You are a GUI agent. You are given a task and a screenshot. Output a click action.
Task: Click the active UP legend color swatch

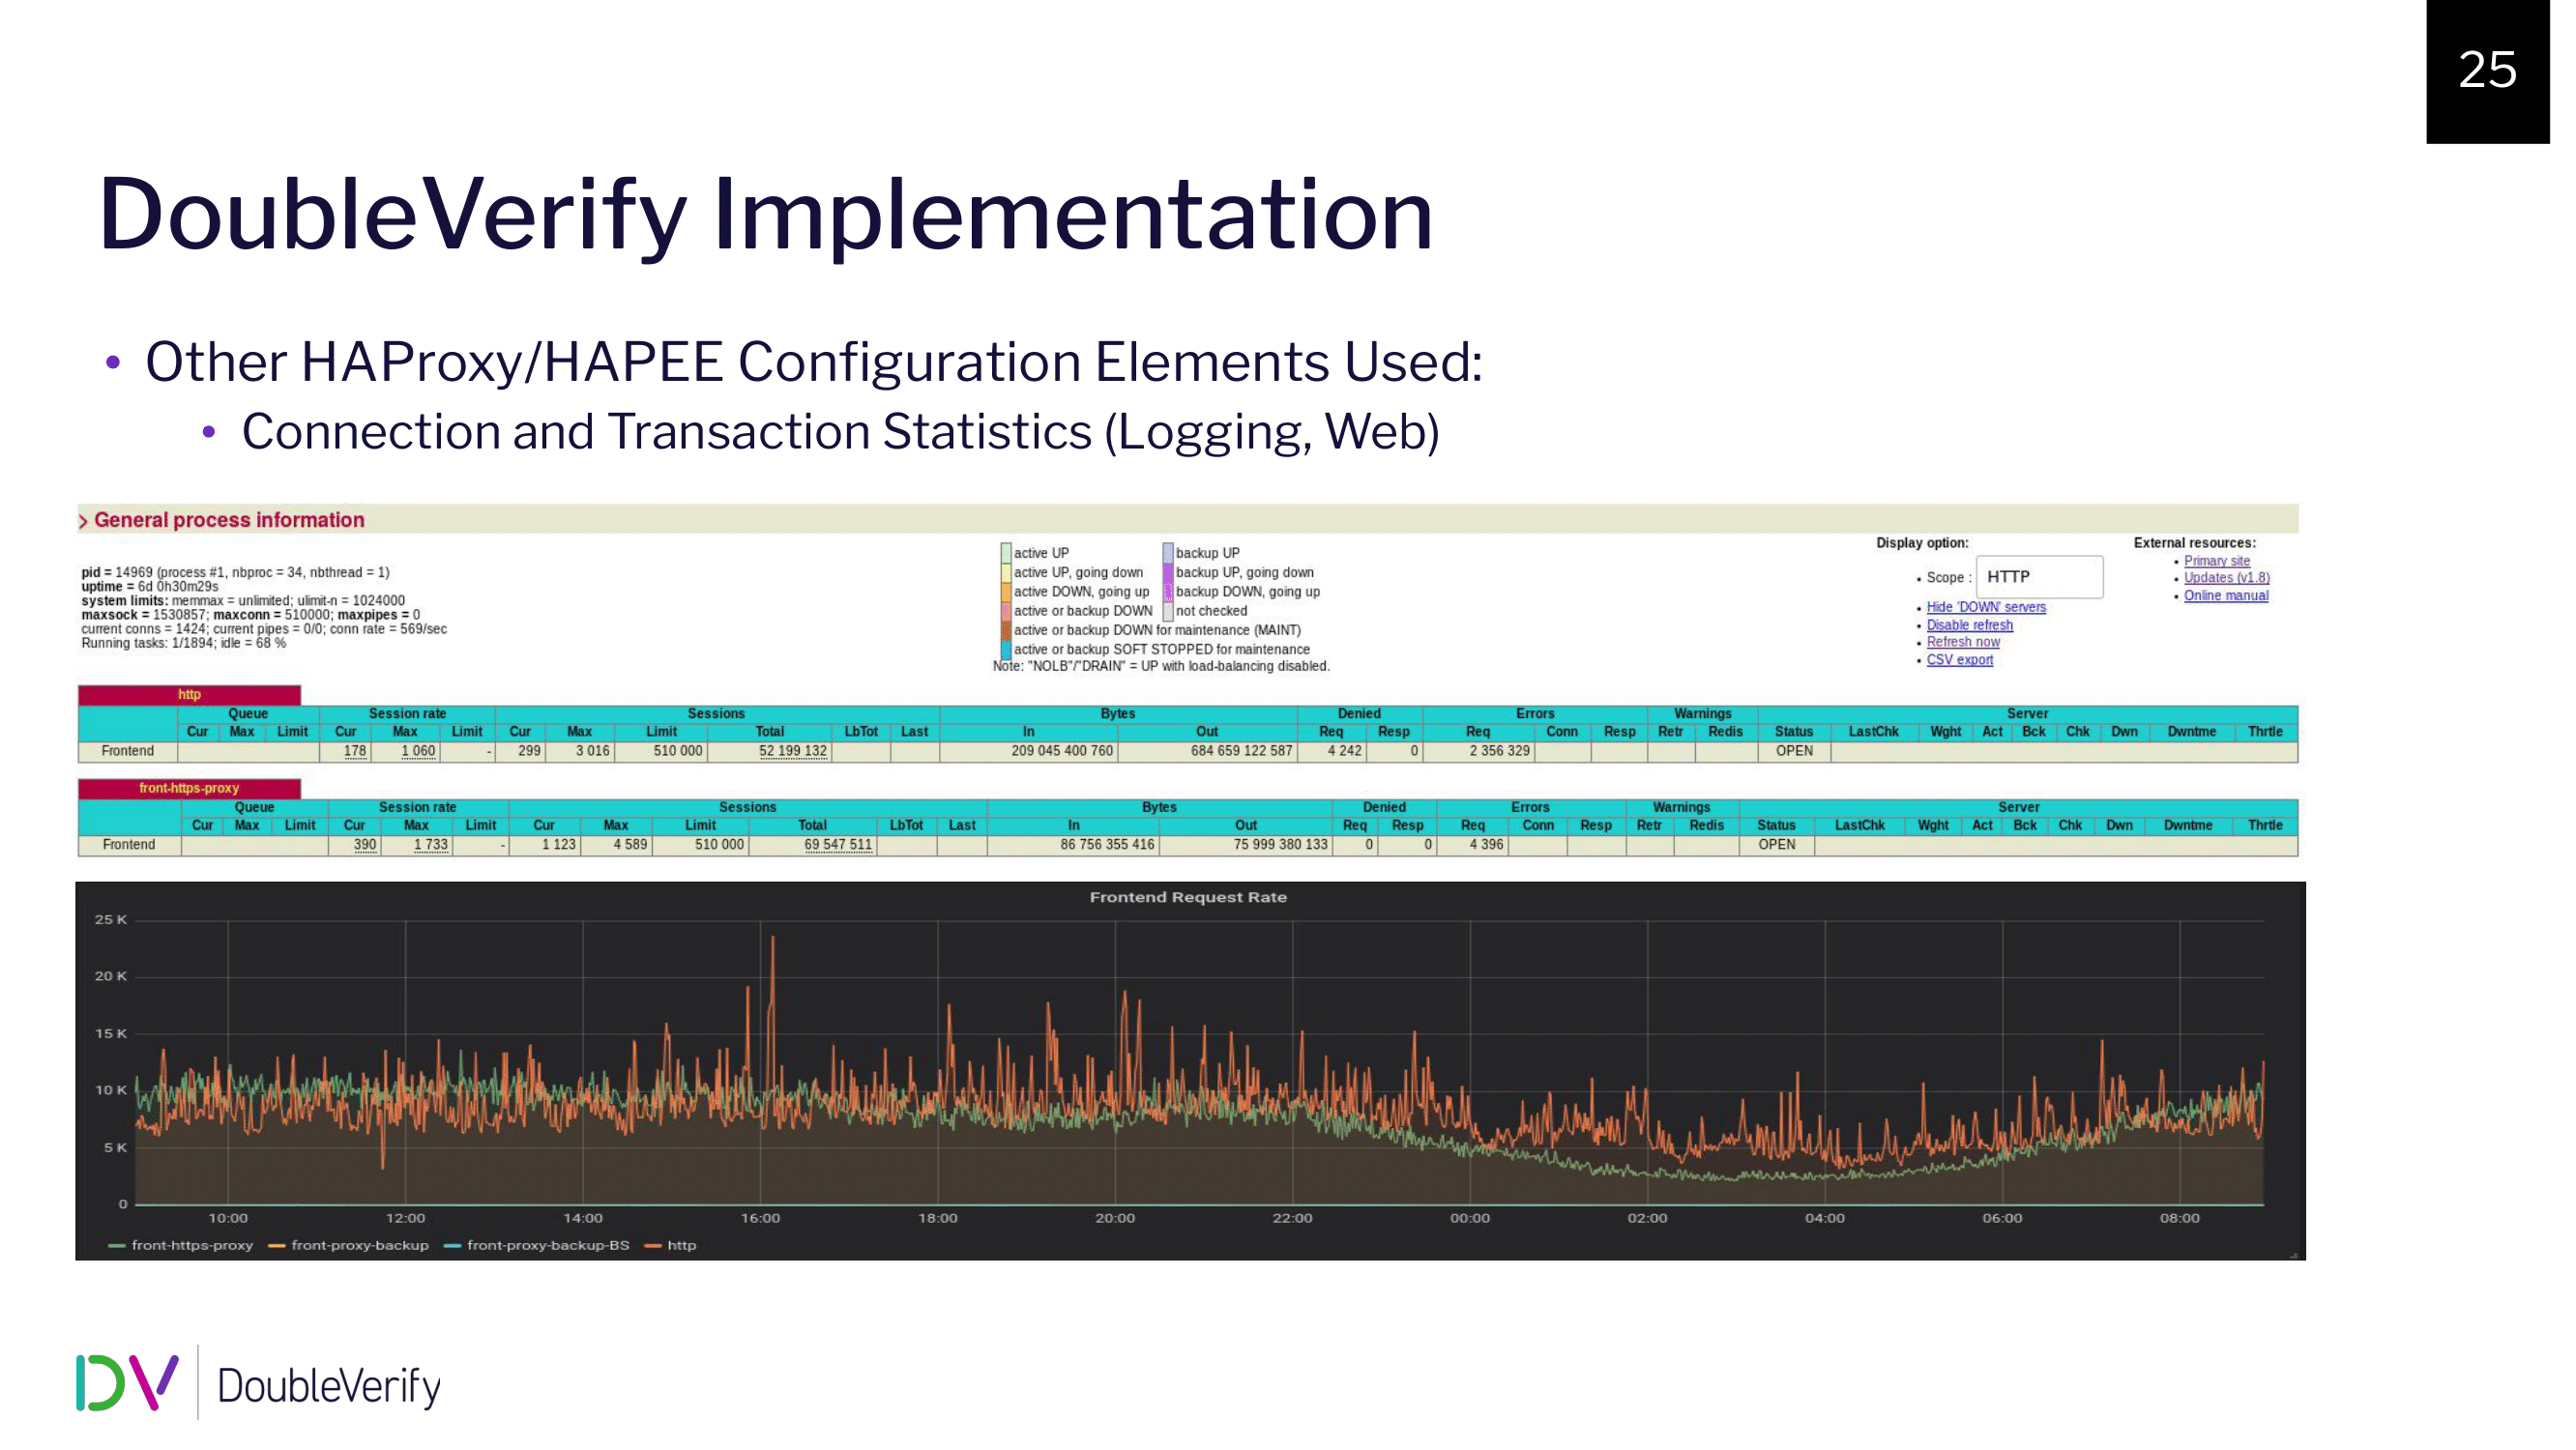click(1006, 553)
